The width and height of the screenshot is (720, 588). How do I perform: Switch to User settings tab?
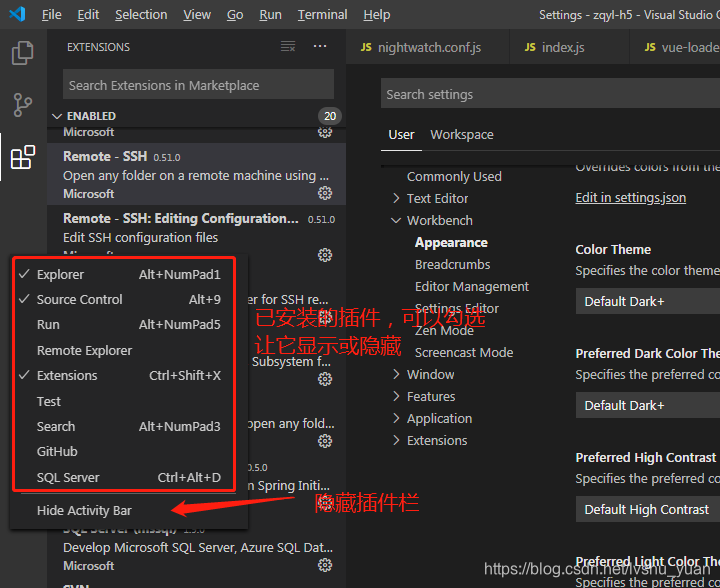[401, 134]
